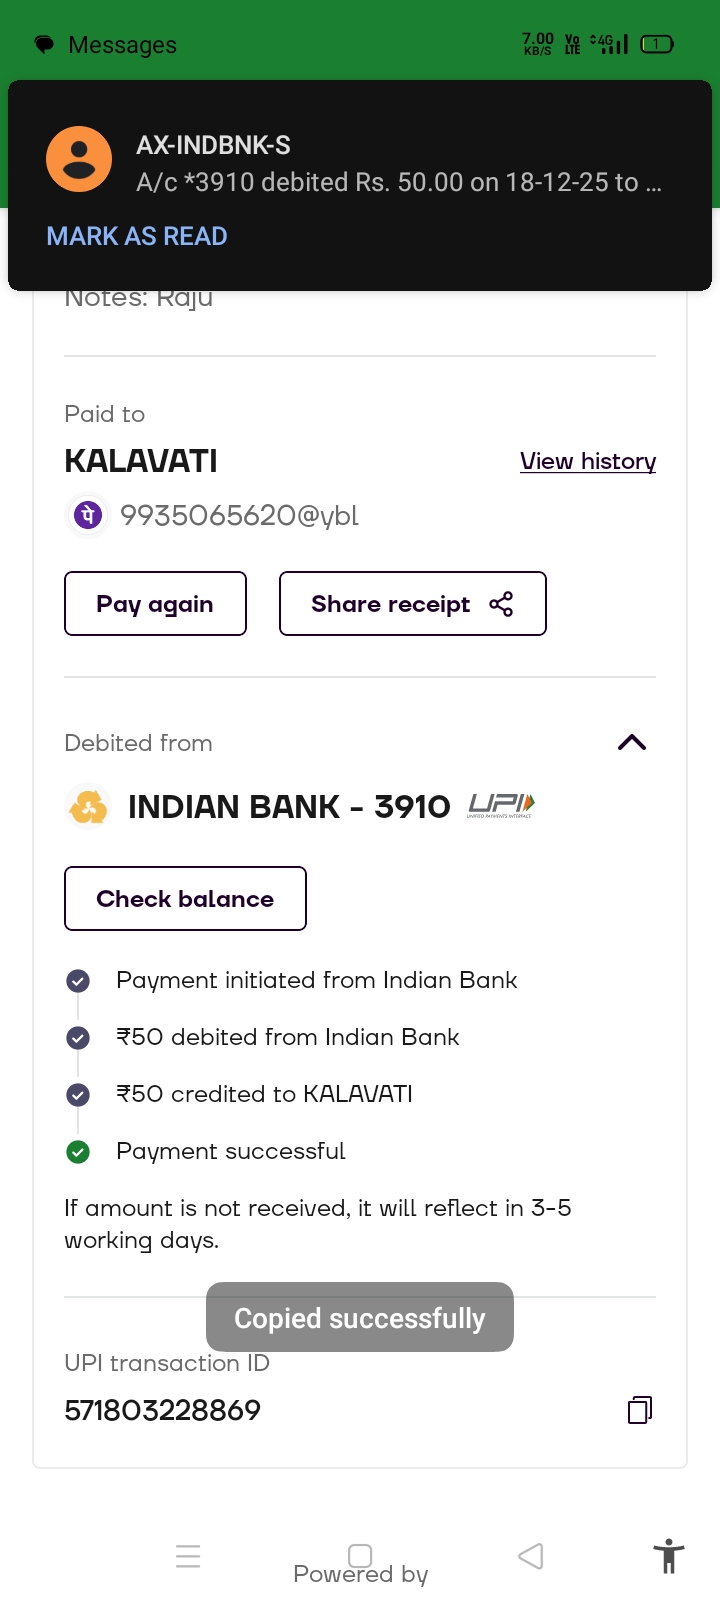Open the AX-INDBNK-S debit message notification
Viewport: 720px width, 1600px height.
(398, 165)
